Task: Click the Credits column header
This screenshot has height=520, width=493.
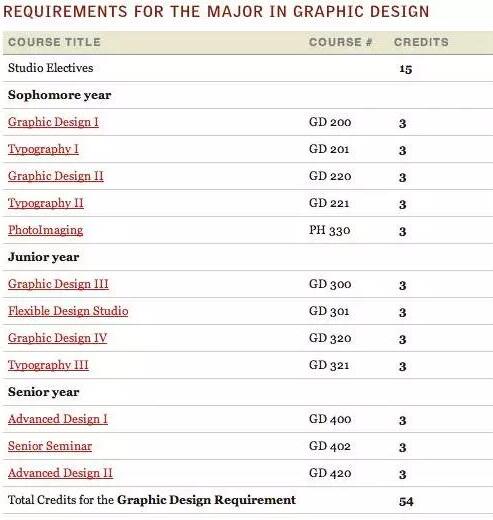Action: coord(421,42)
